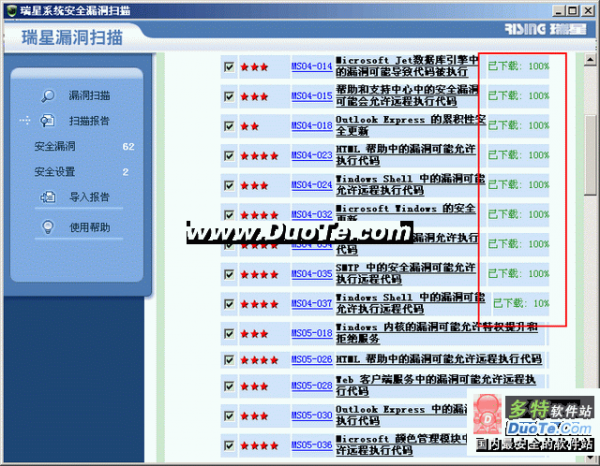This screenshot has width=600, height=466.
Task: Uncheck the MS04-037 checkbox
Action: pyautogui.click(x=229, y=304)
